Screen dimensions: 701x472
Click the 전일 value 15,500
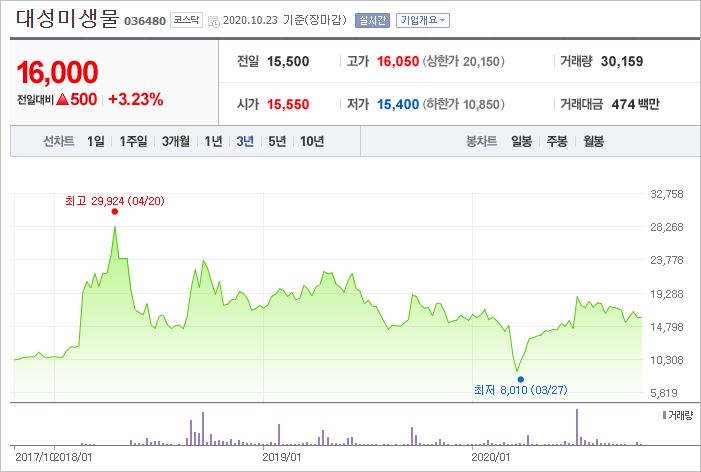(288, 62)
